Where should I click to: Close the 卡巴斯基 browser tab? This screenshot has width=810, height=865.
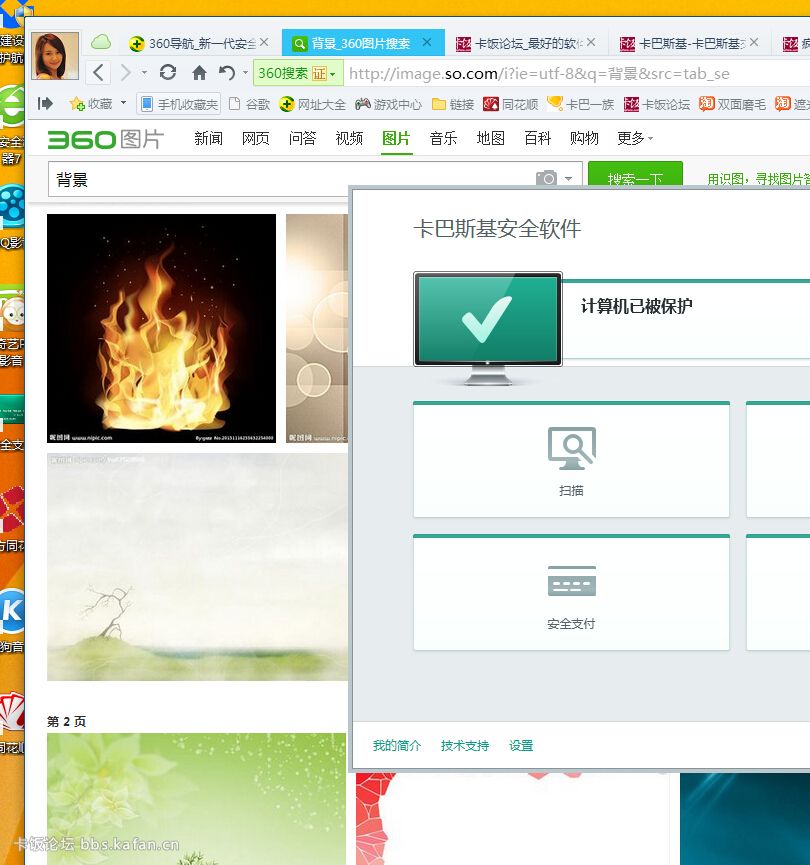point(754,42)
